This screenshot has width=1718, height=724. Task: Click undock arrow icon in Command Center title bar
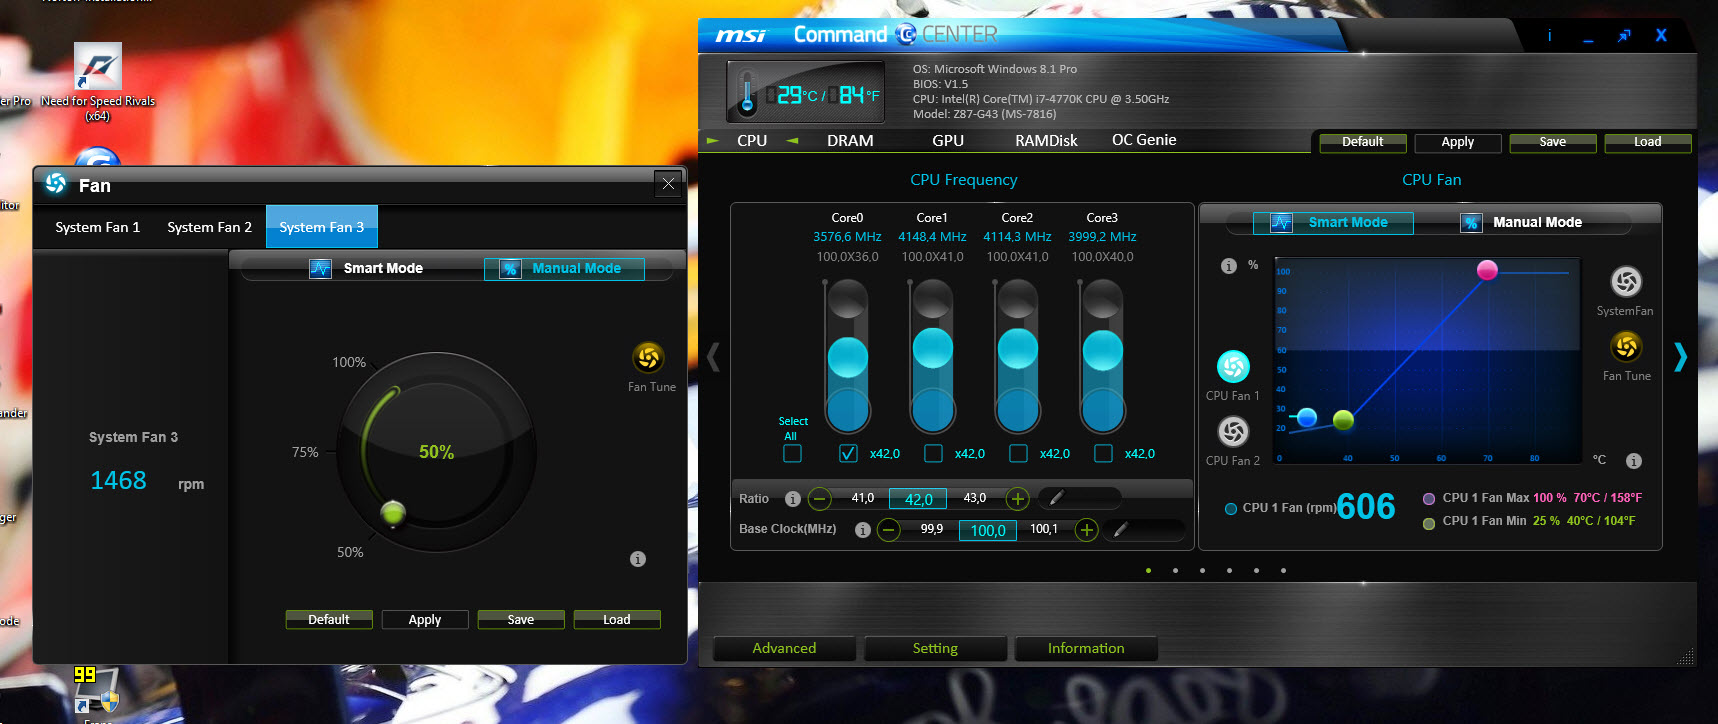coord(1624,36)
